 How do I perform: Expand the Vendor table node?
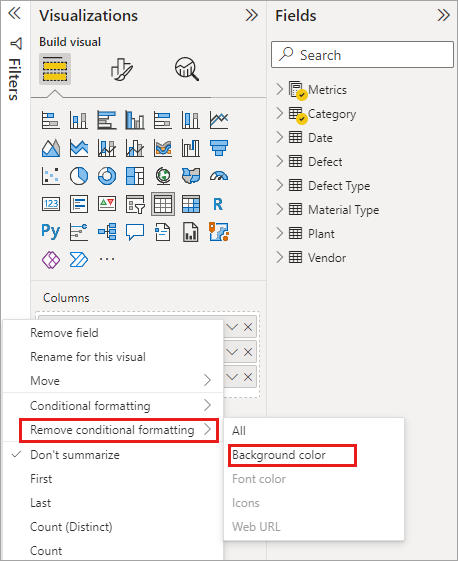click(x=279, y=257)
